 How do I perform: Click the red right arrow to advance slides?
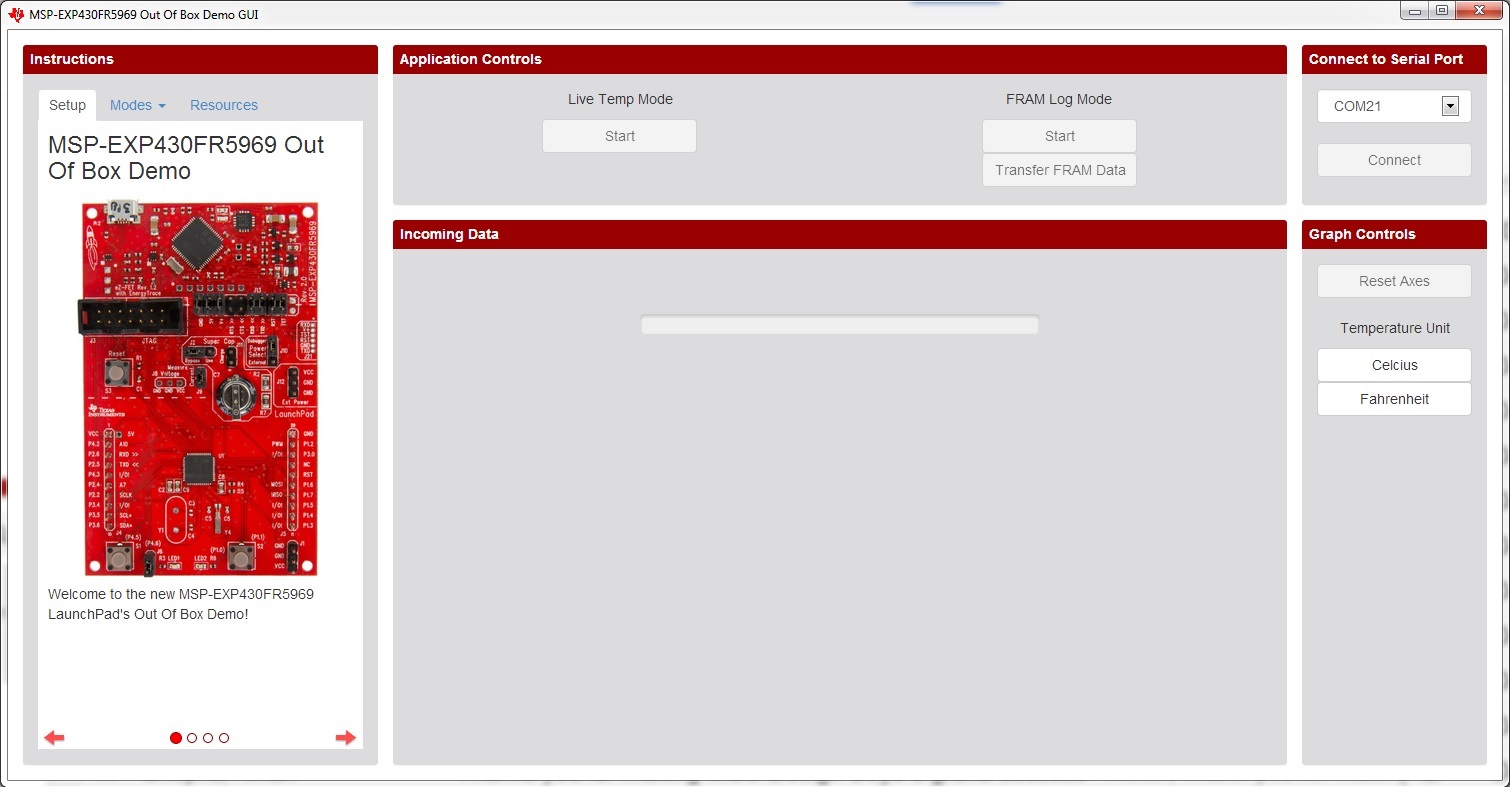tap(346, 738)
